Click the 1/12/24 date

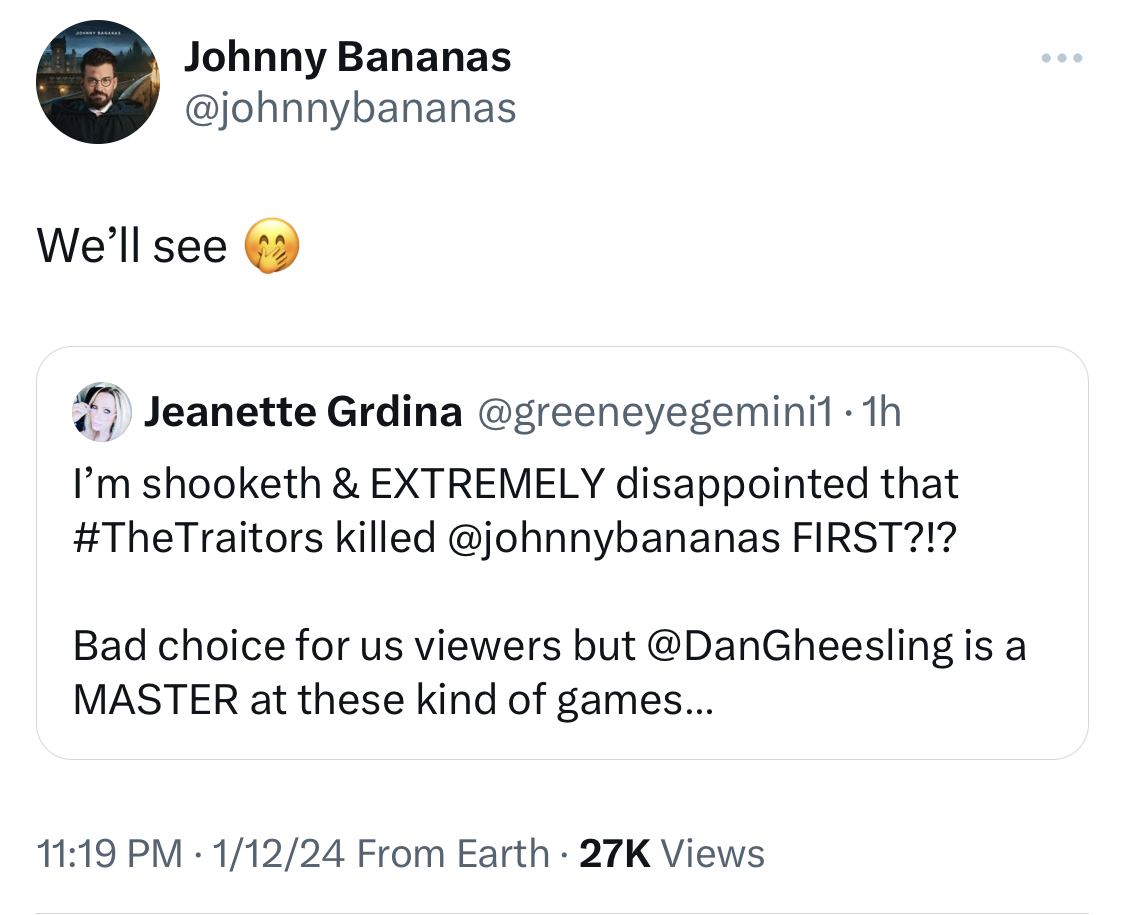278,854
